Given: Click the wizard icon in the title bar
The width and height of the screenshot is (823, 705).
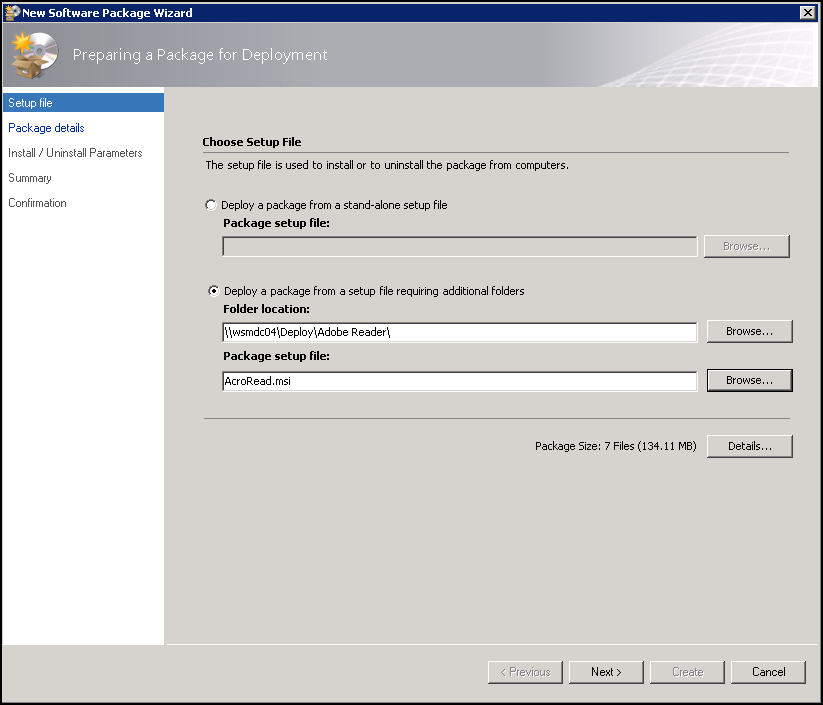Looking at the screenshot, I should (10, 12).
